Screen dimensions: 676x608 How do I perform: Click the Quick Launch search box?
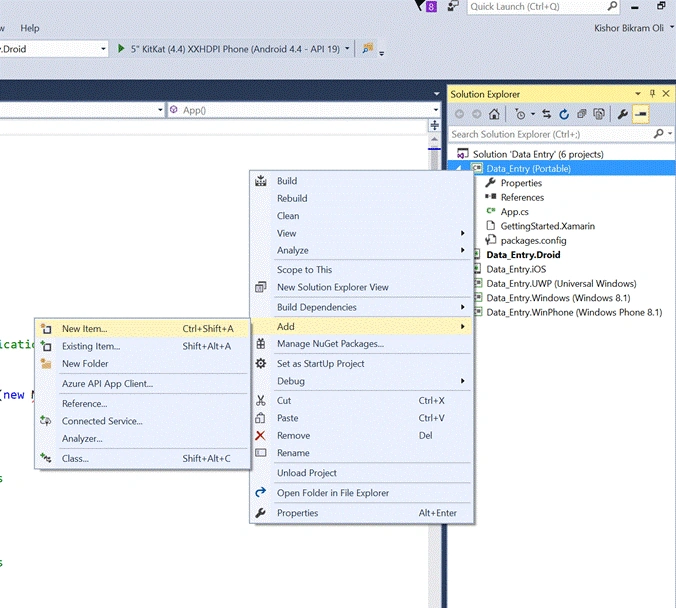[543, 6]
